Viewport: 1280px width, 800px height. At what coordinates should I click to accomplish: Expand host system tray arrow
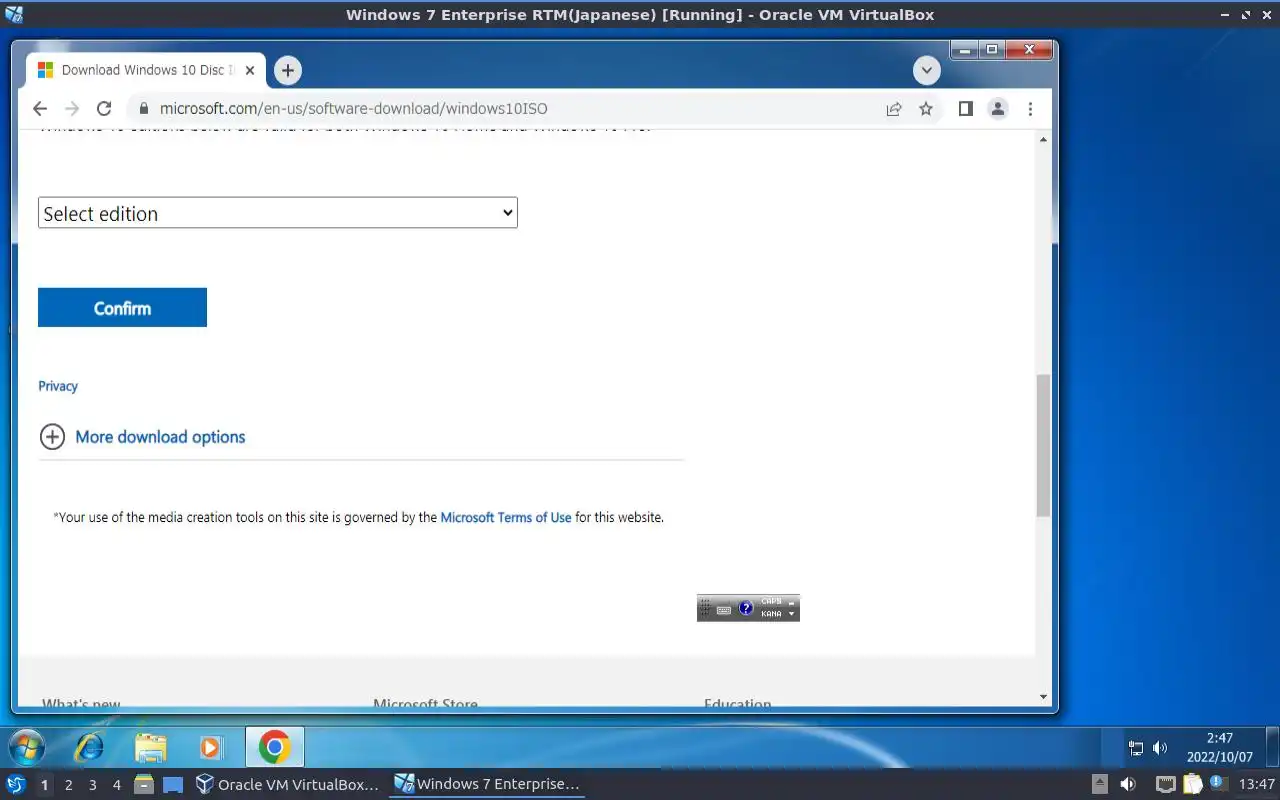pos(1099,785)
